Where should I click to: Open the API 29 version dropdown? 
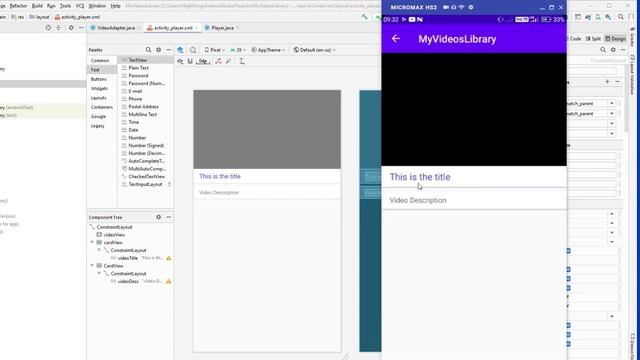click(238, 50)
